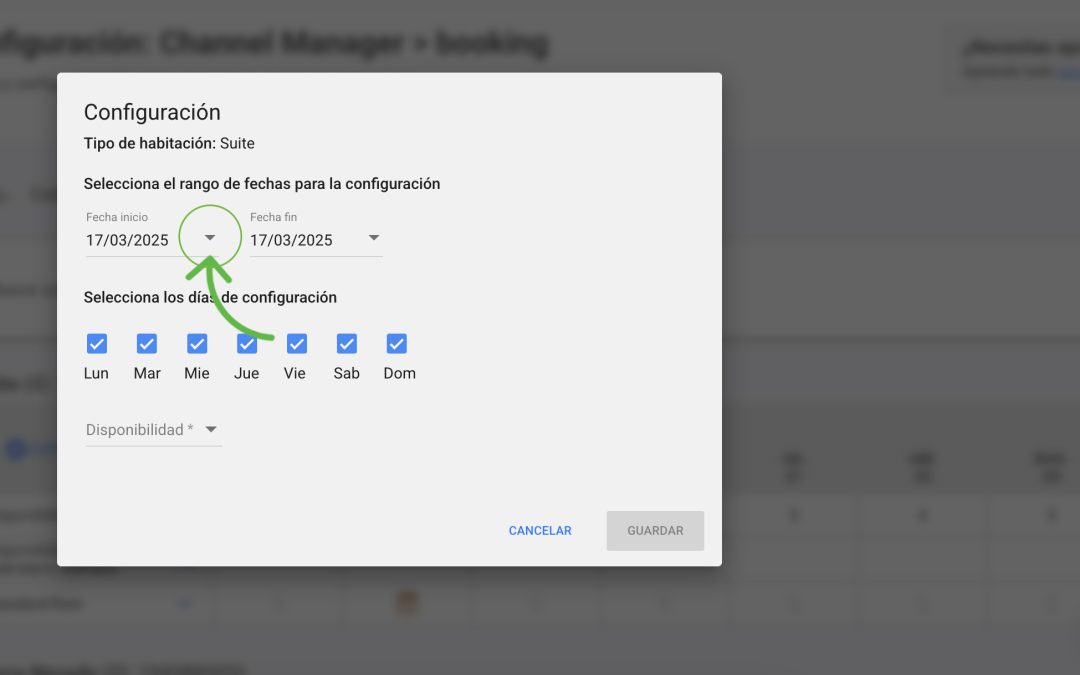Click the Fecha inicio date value 17/03/2025

click(x=127, y=240)
